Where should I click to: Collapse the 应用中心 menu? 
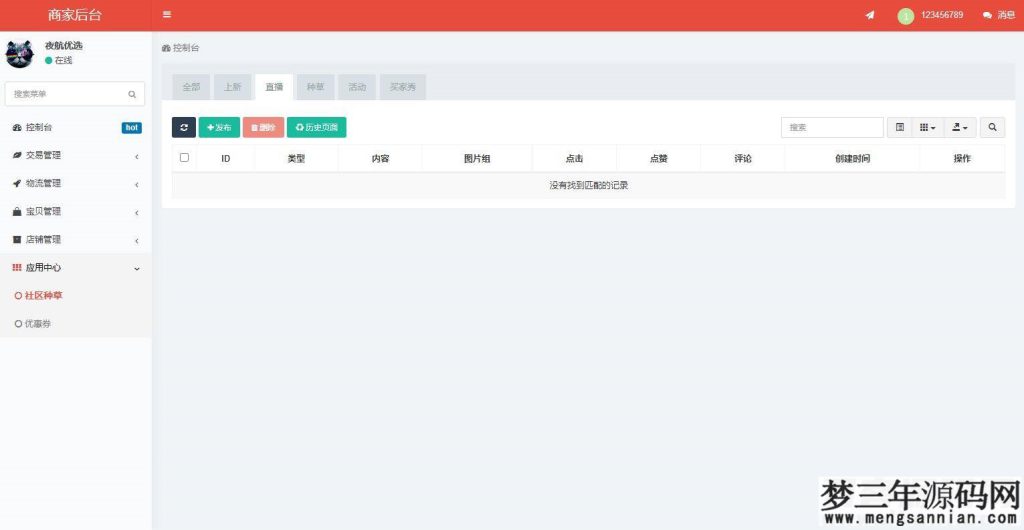(76, 268)
